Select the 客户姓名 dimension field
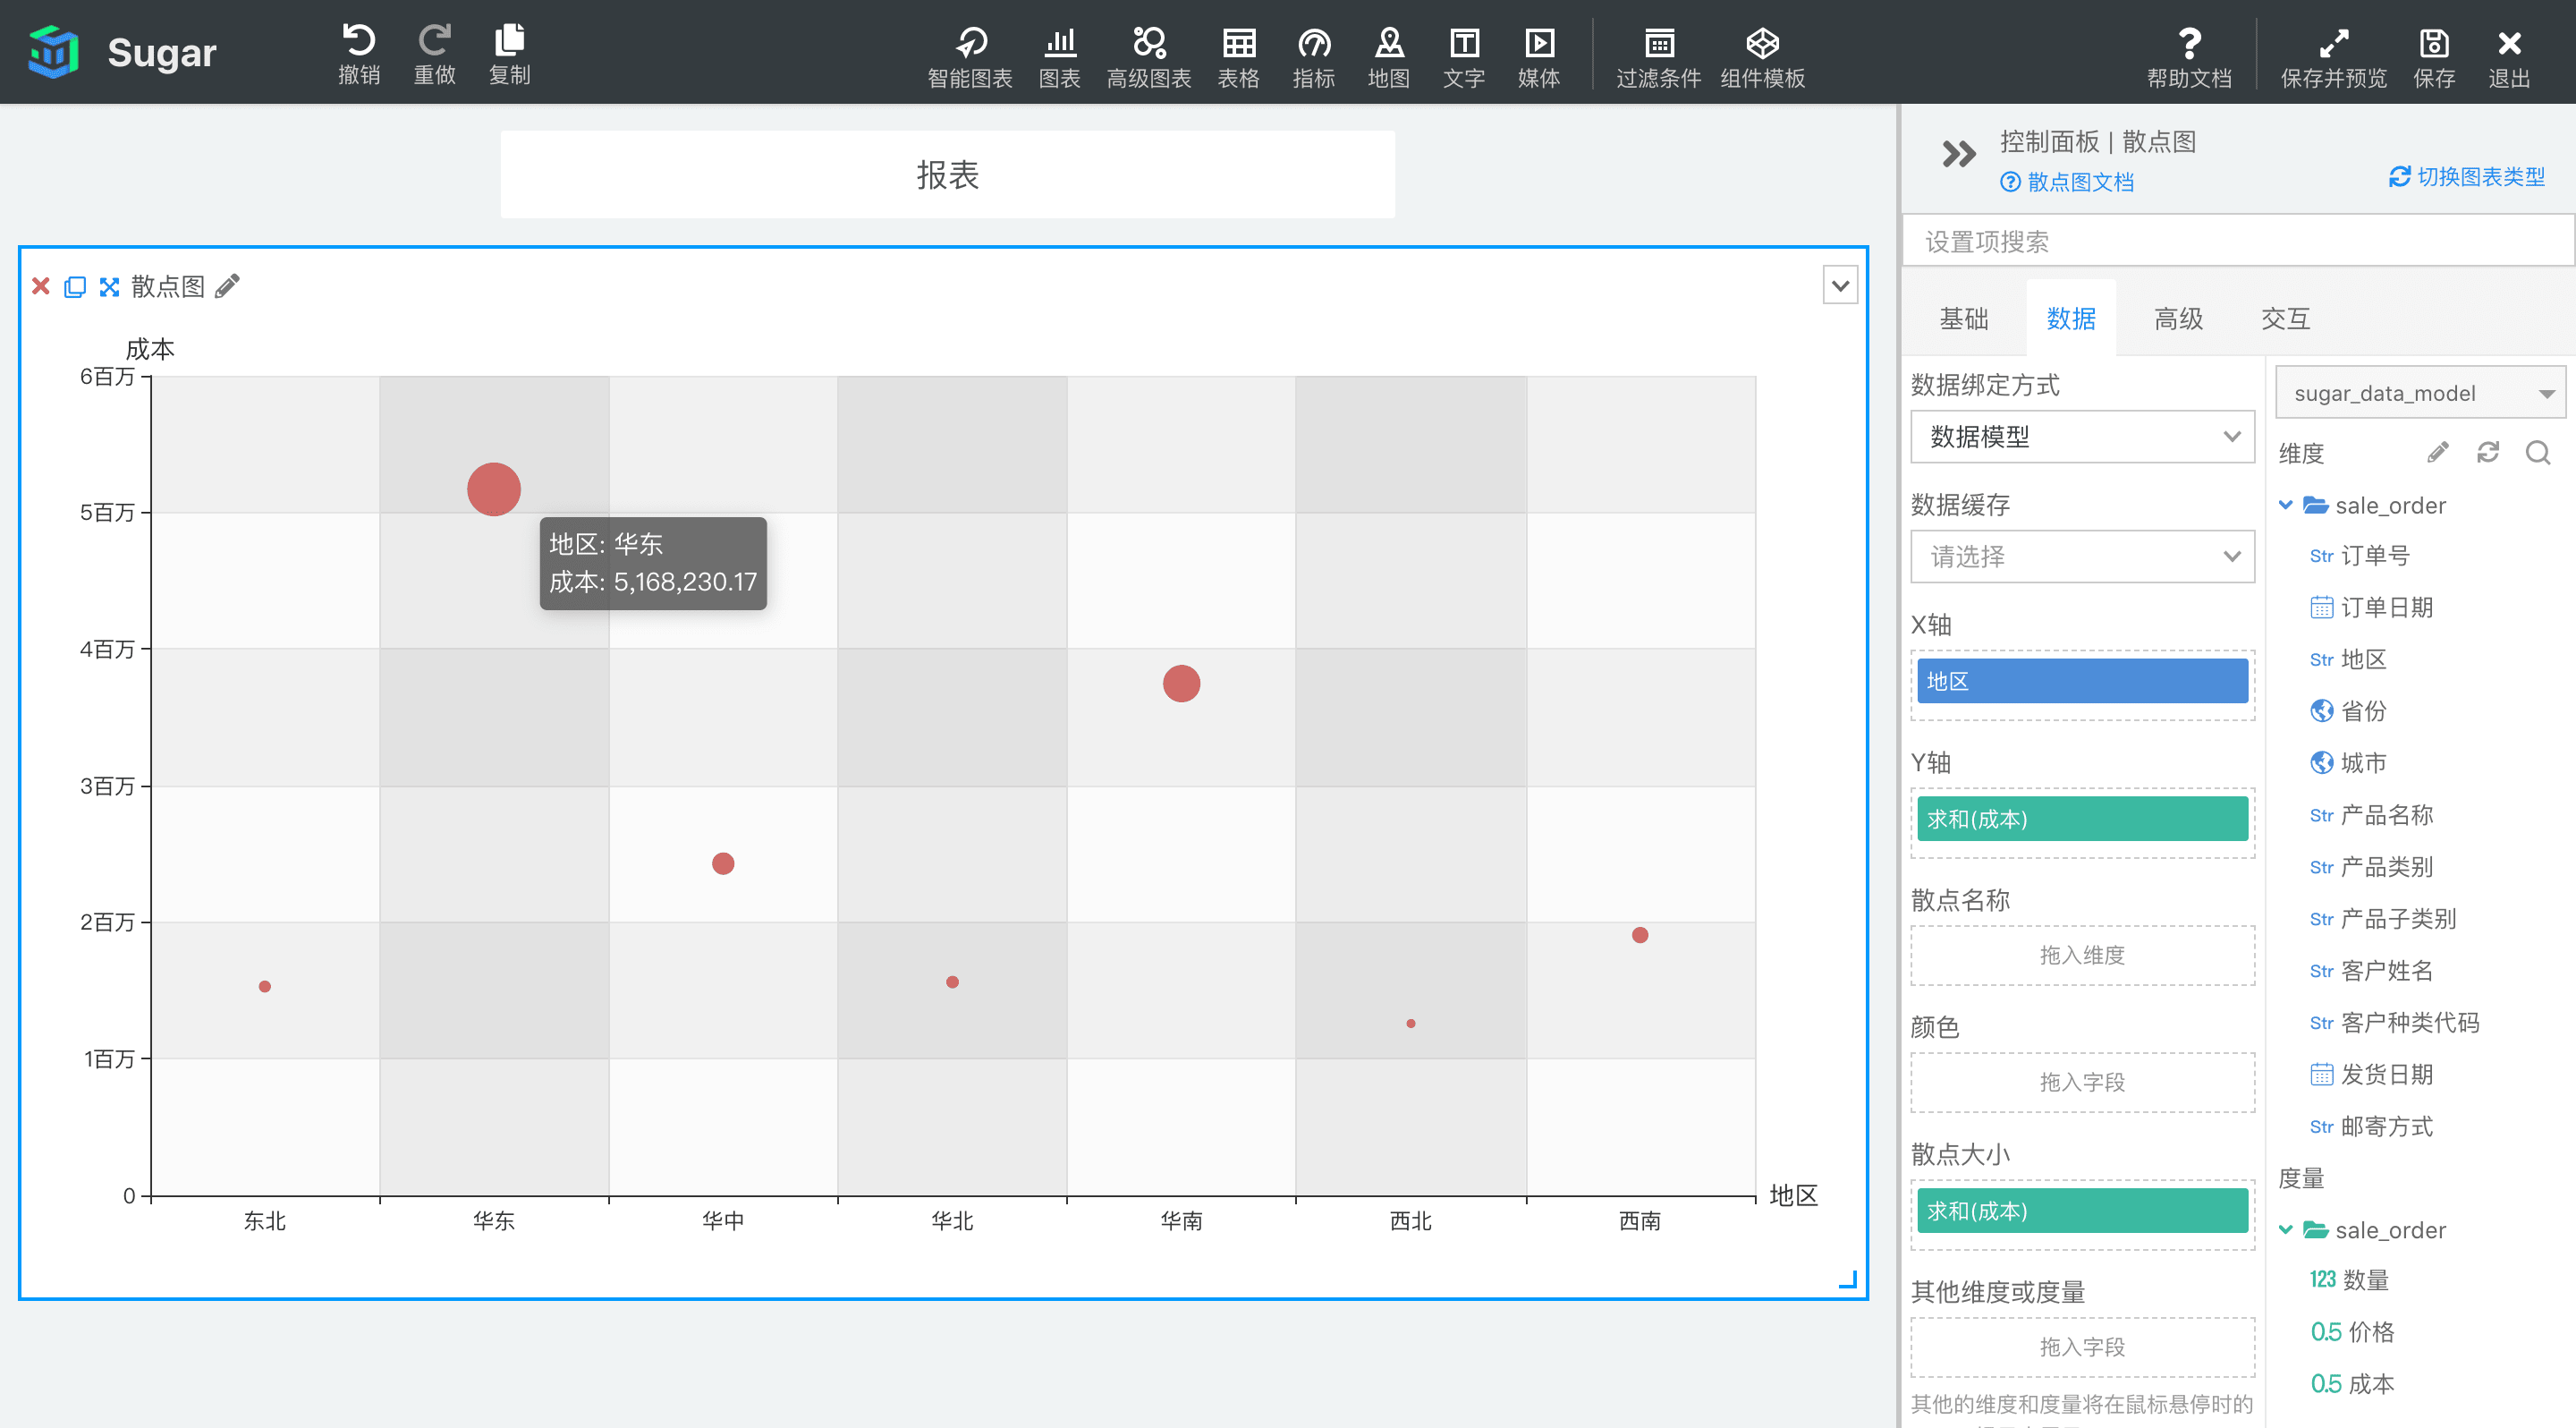The height and width of the screenshot is (1428, 2576). (2372, 971)
